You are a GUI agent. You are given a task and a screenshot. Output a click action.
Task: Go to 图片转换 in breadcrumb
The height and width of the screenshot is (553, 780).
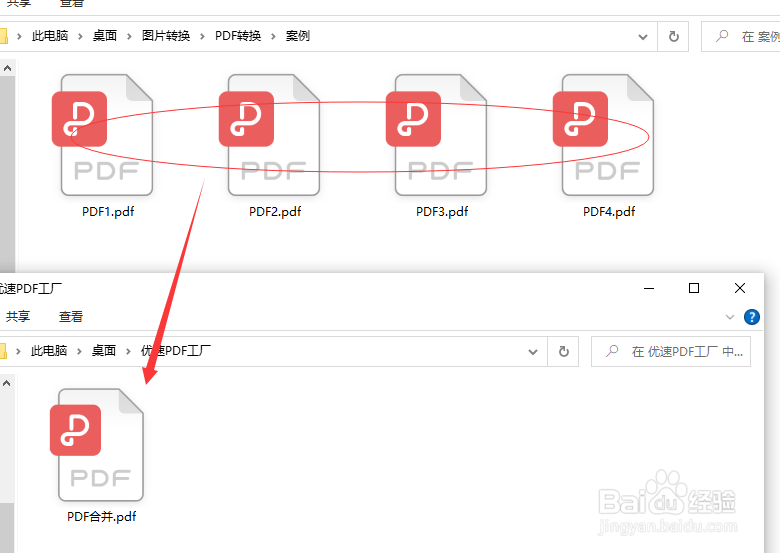(x=166, y=36)
